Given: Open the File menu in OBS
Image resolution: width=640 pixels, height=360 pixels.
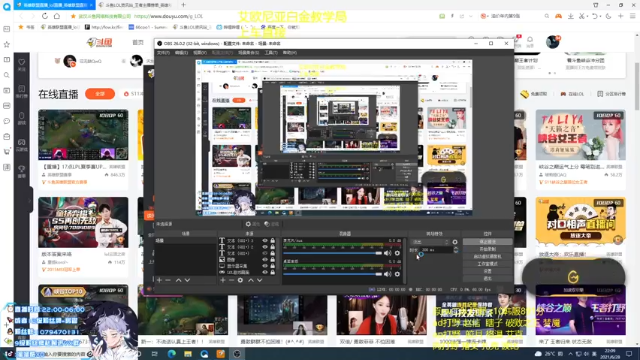Looking at the screenshot, I should [163, 53].
